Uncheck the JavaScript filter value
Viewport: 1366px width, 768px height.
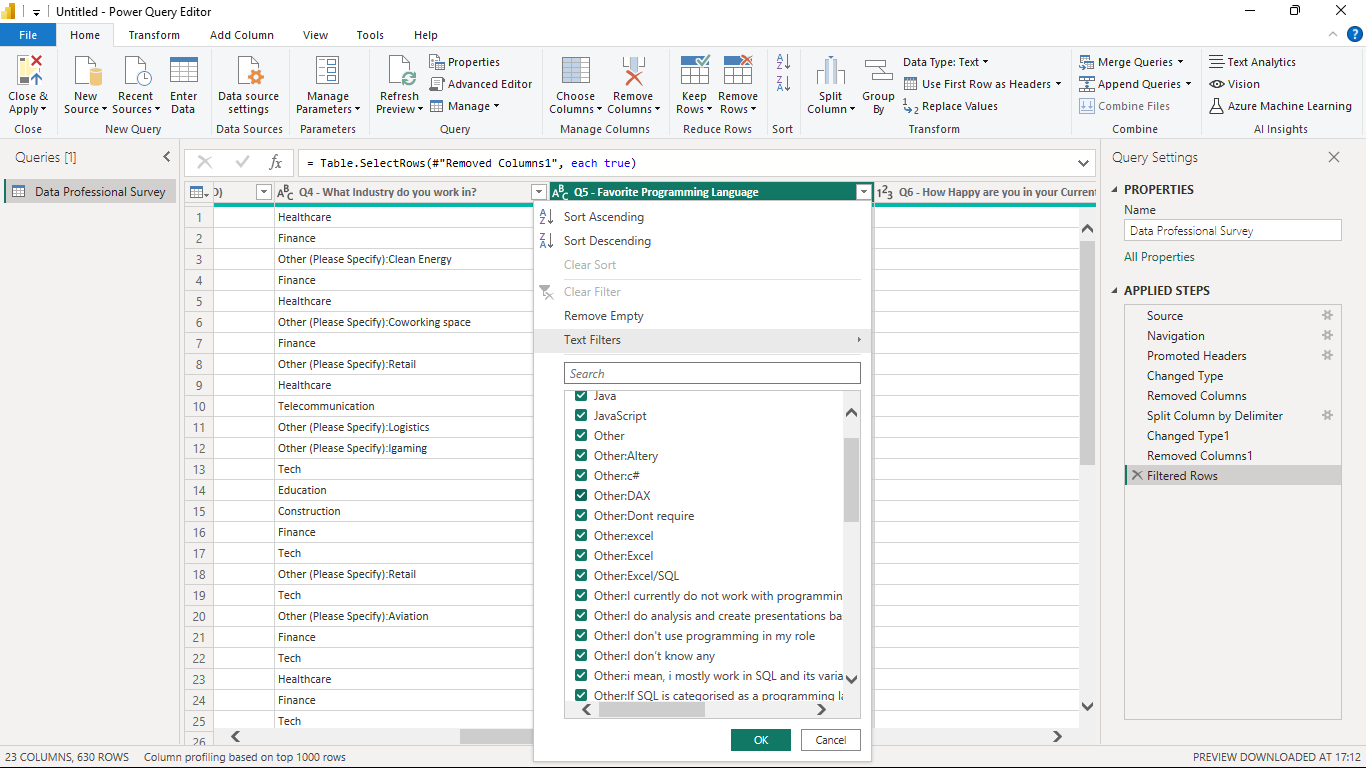tap(581, 416)
